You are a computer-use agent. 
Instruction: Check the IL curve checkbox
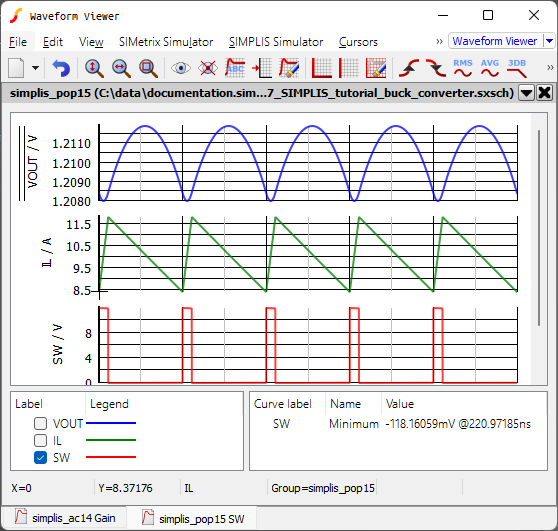coord(40,440)
